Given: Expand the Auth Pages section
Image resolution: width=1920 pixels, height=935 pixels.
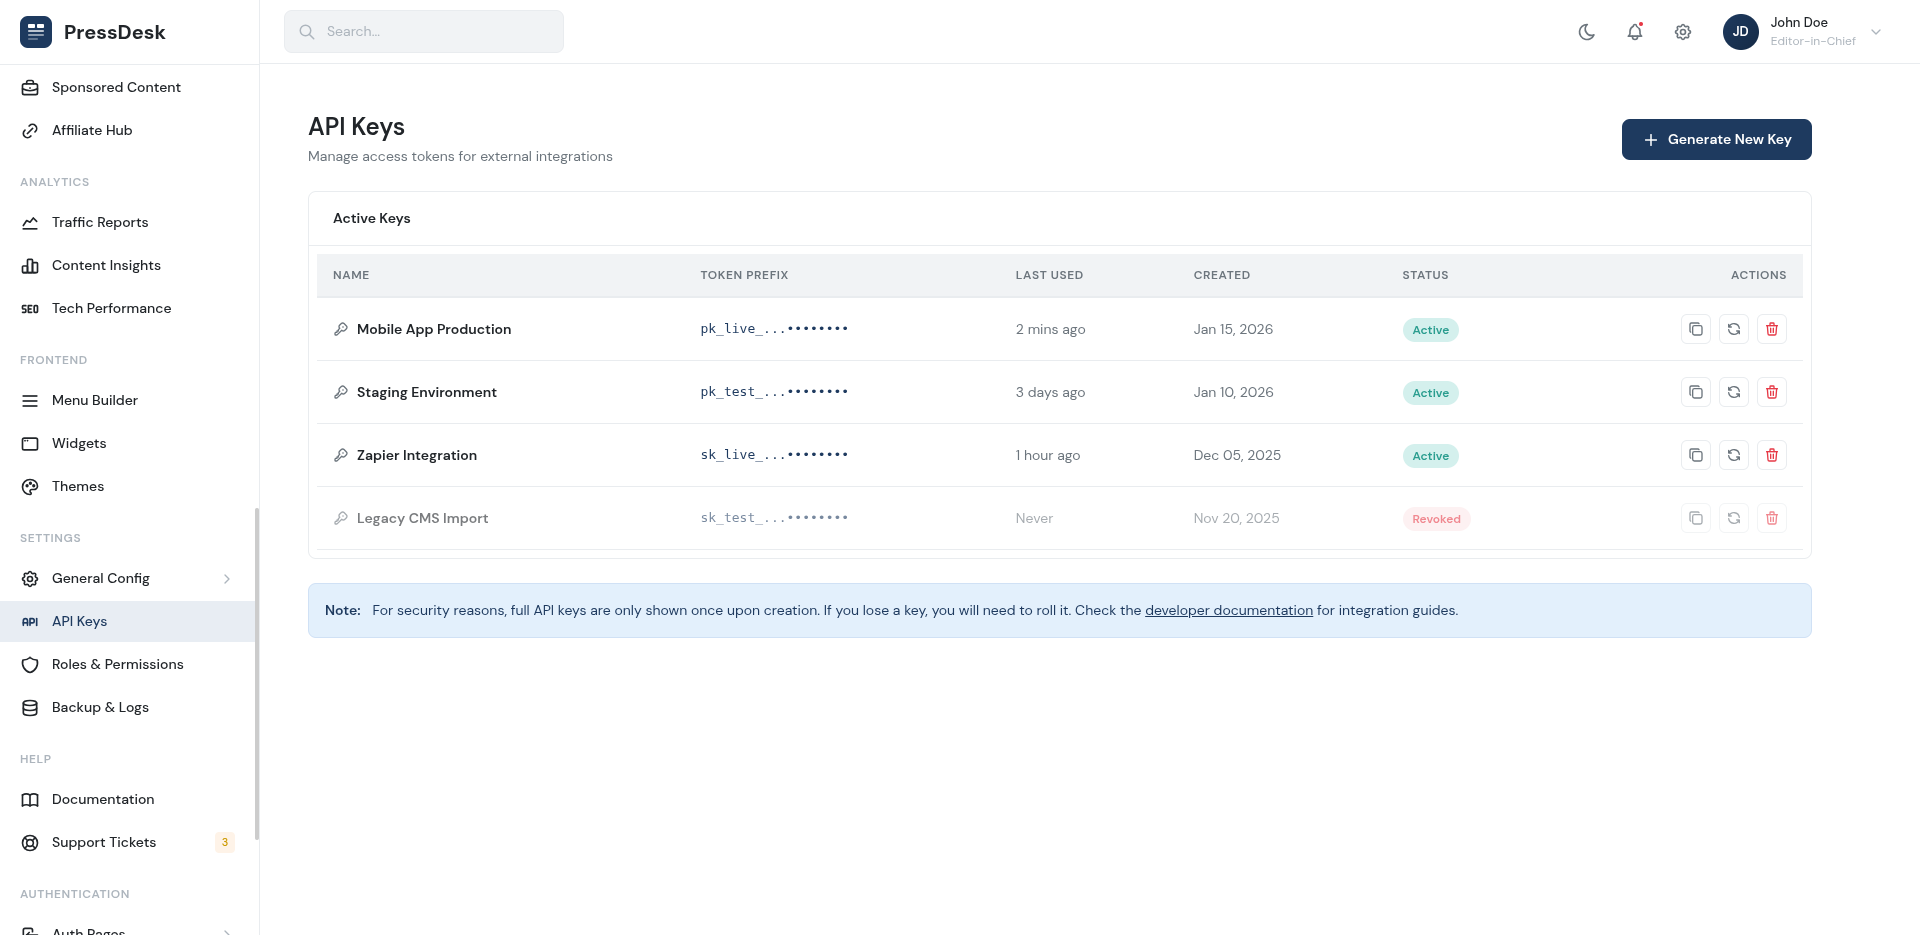Looking at the screenshot, I should (x=227, y=928).
